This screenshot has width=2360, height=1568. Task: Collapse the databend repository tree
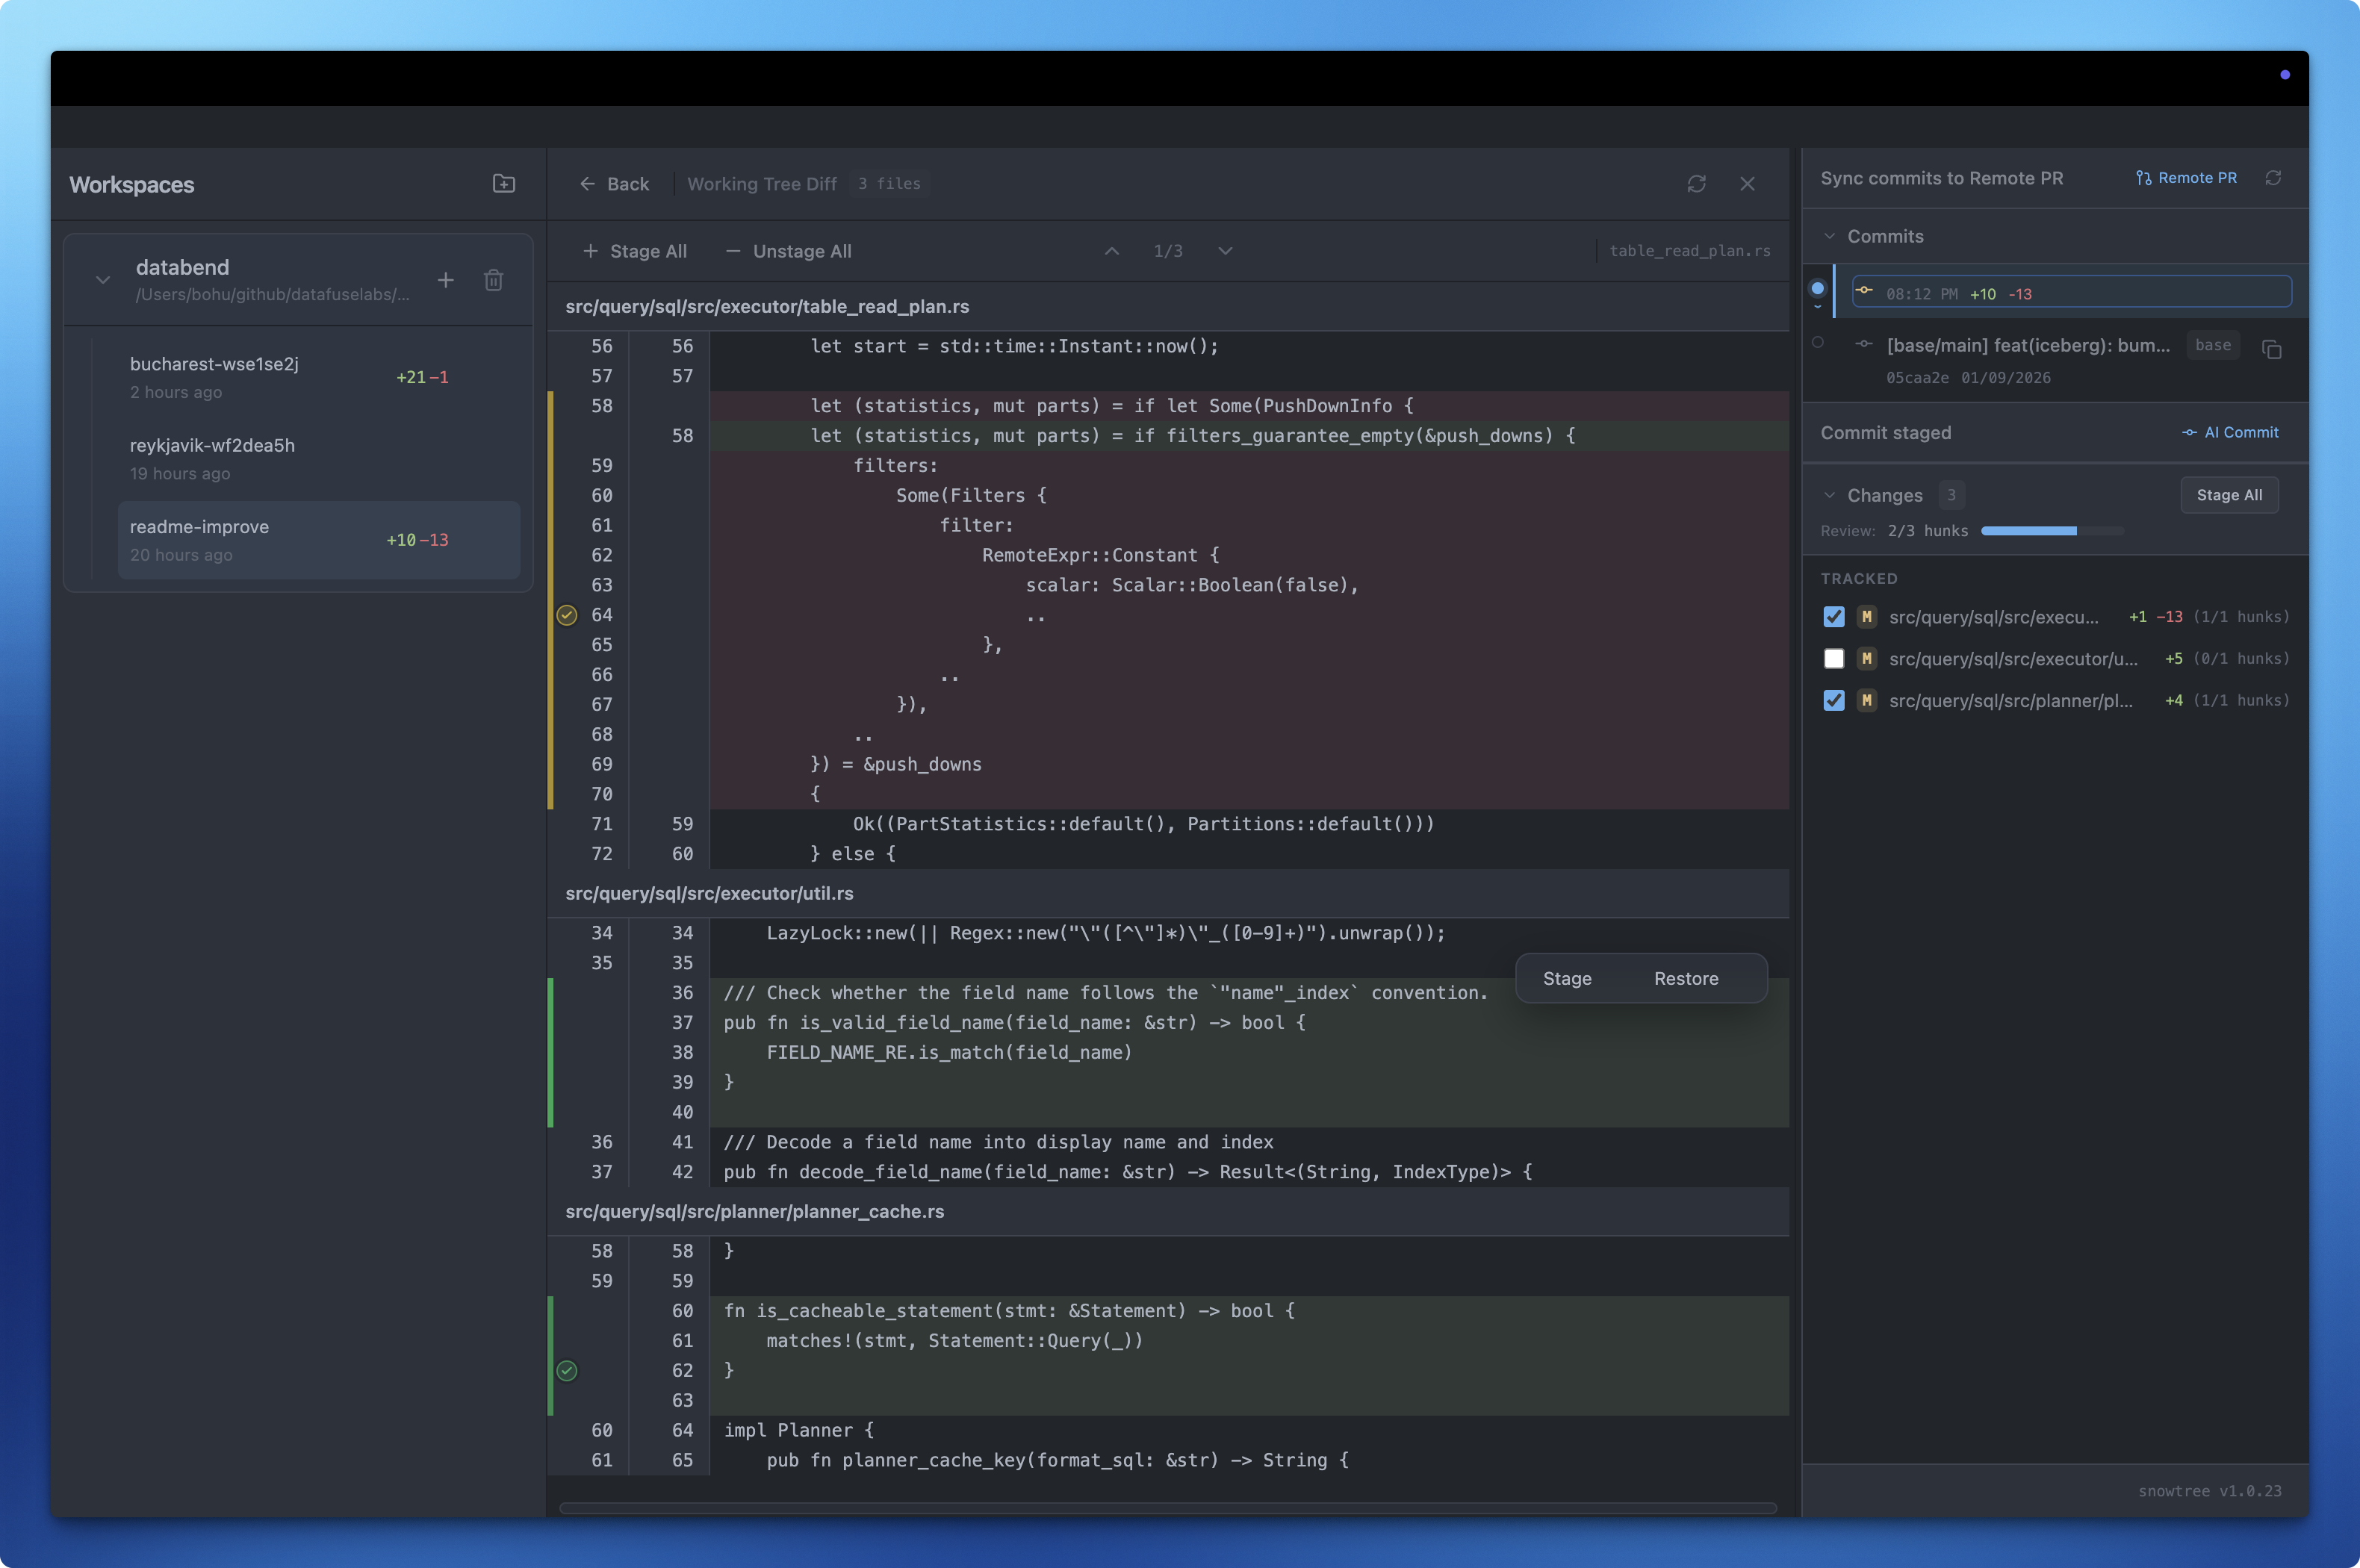tap(103, 280)
